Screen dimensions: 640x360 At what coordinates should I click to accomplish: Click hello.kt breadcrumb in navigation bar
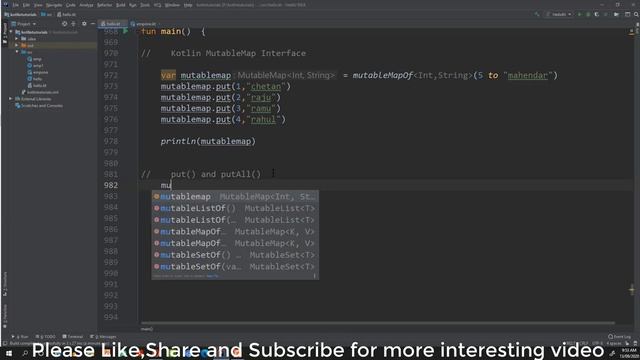tap(67, 14)
